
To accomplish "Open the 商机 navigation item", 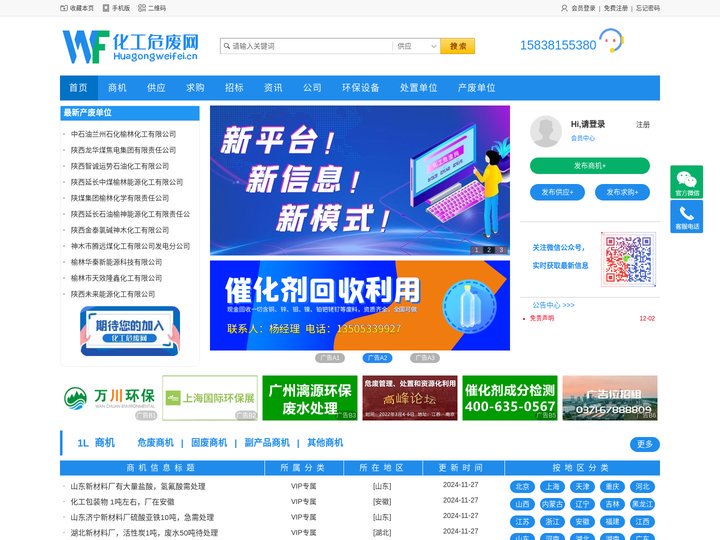I will [117, 88].
